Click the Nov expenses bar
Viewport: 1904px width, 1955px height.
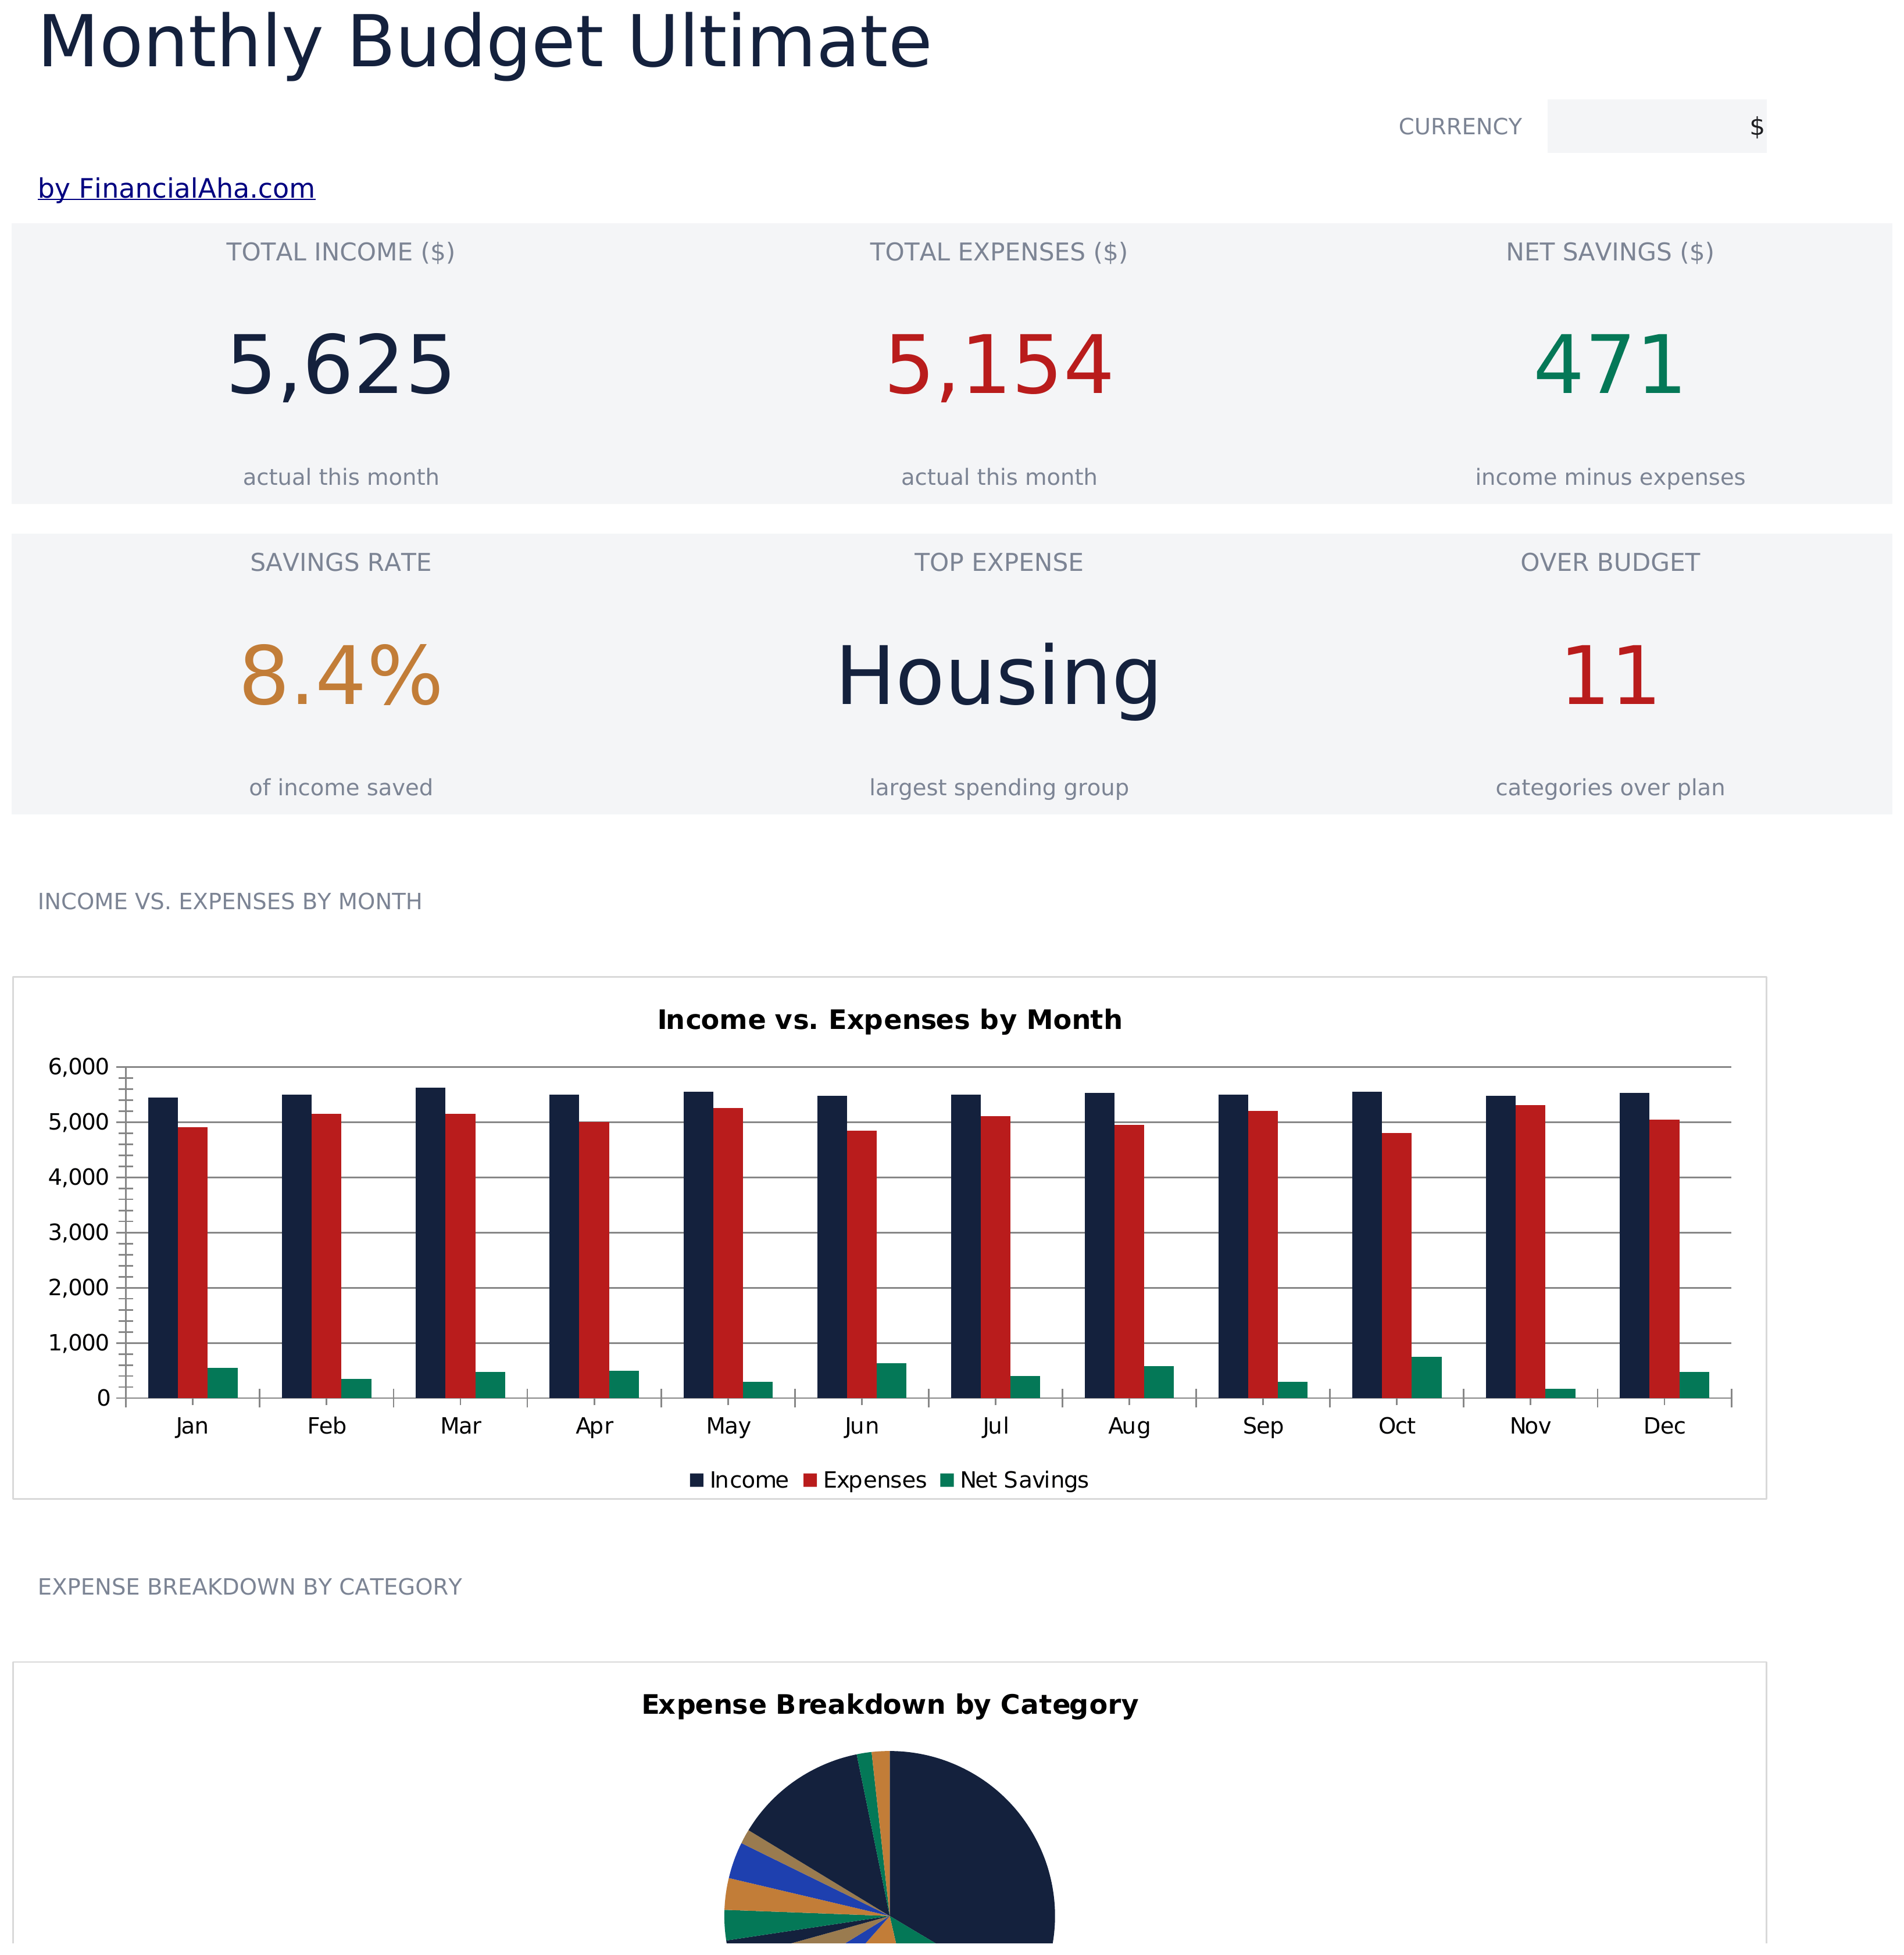tap(1530, 1251)
